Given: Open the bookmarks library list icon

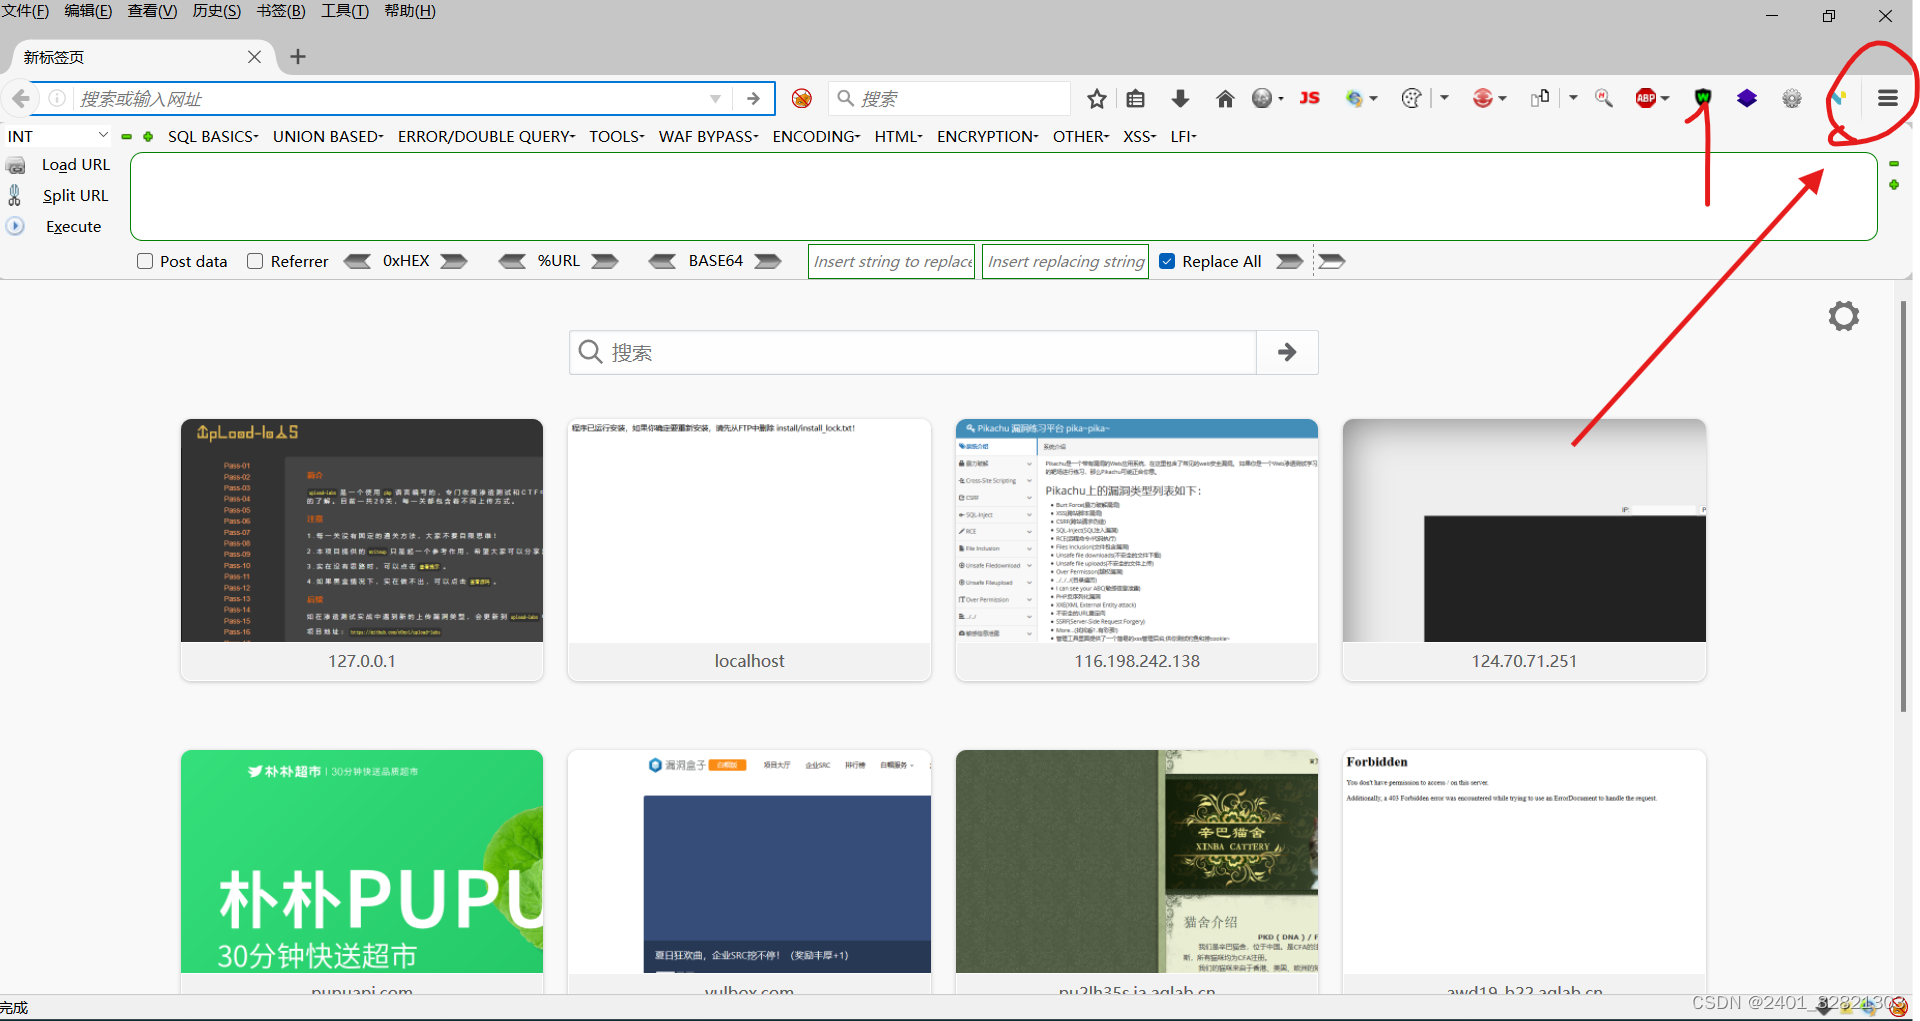Looking at the screenshot, I should click(x=1135, y=98).
